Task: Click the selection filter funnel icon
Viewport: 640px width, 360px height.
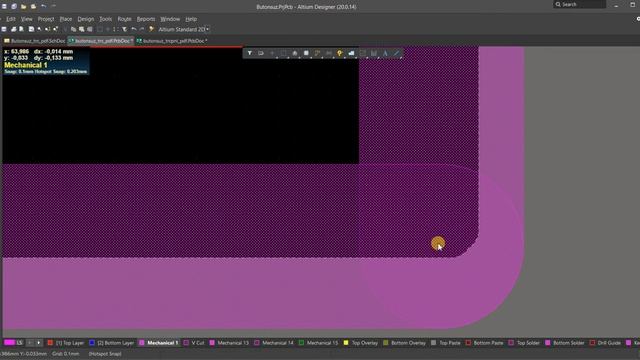Action: pyautogui.click(x=249, y=53)
